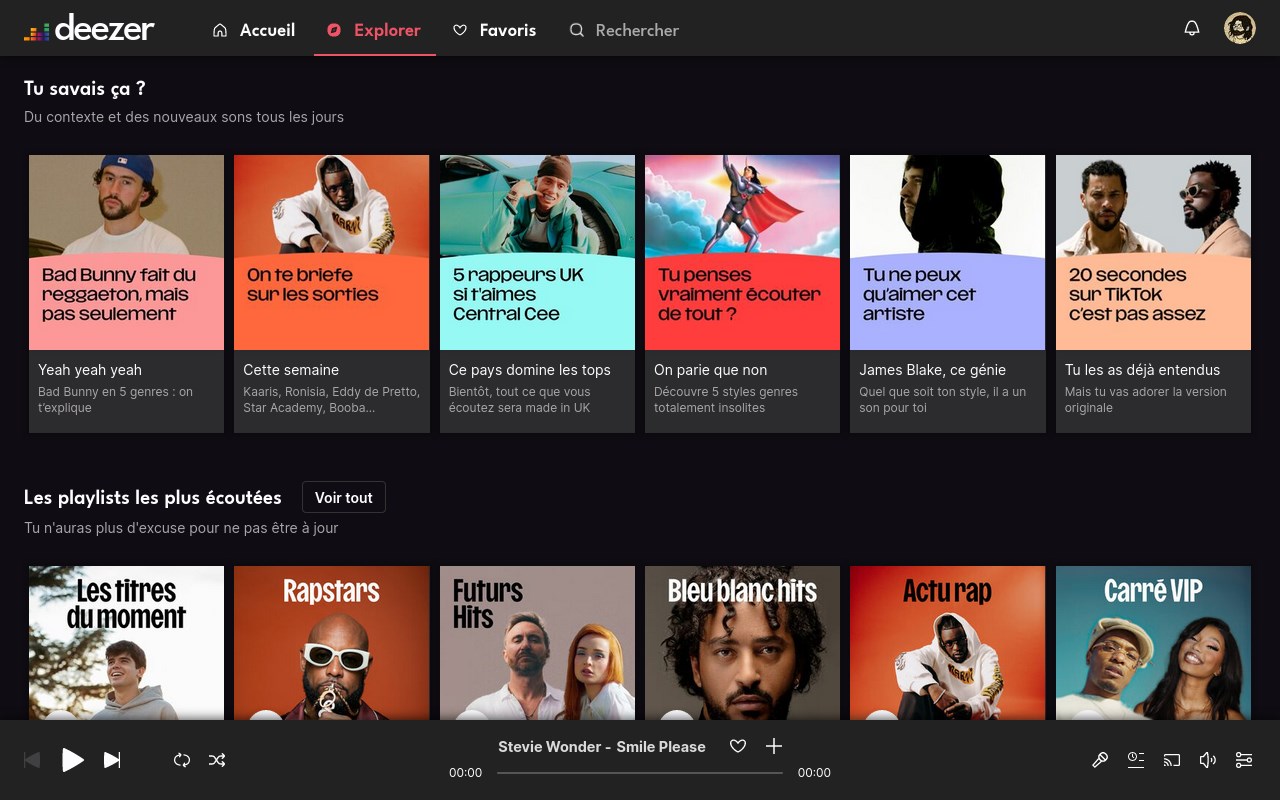Open the Tu penses vraiment écouter card

point(742,252)
